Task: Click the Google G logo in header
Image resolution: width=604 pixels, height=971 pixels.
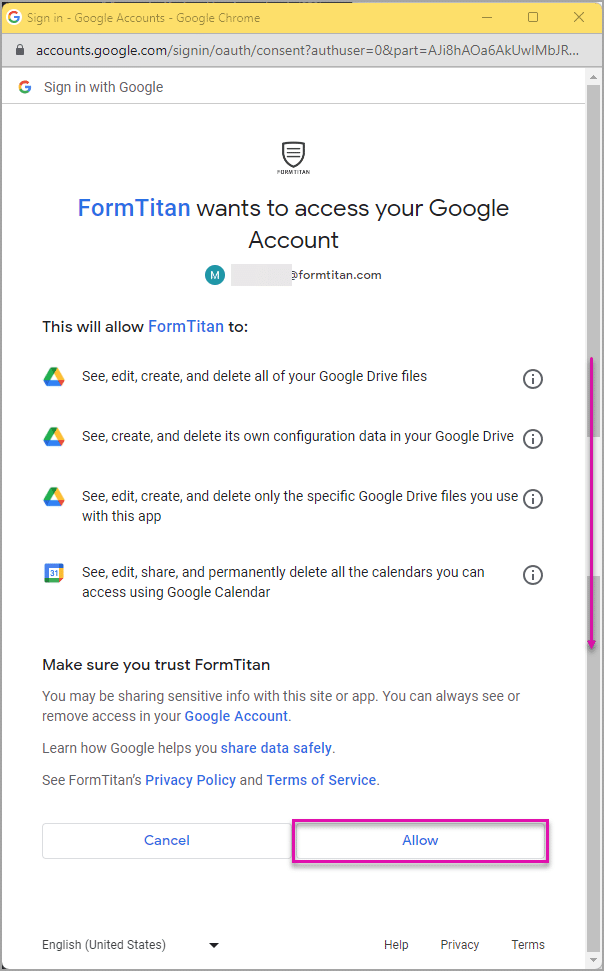Action: tap(25, 87)
